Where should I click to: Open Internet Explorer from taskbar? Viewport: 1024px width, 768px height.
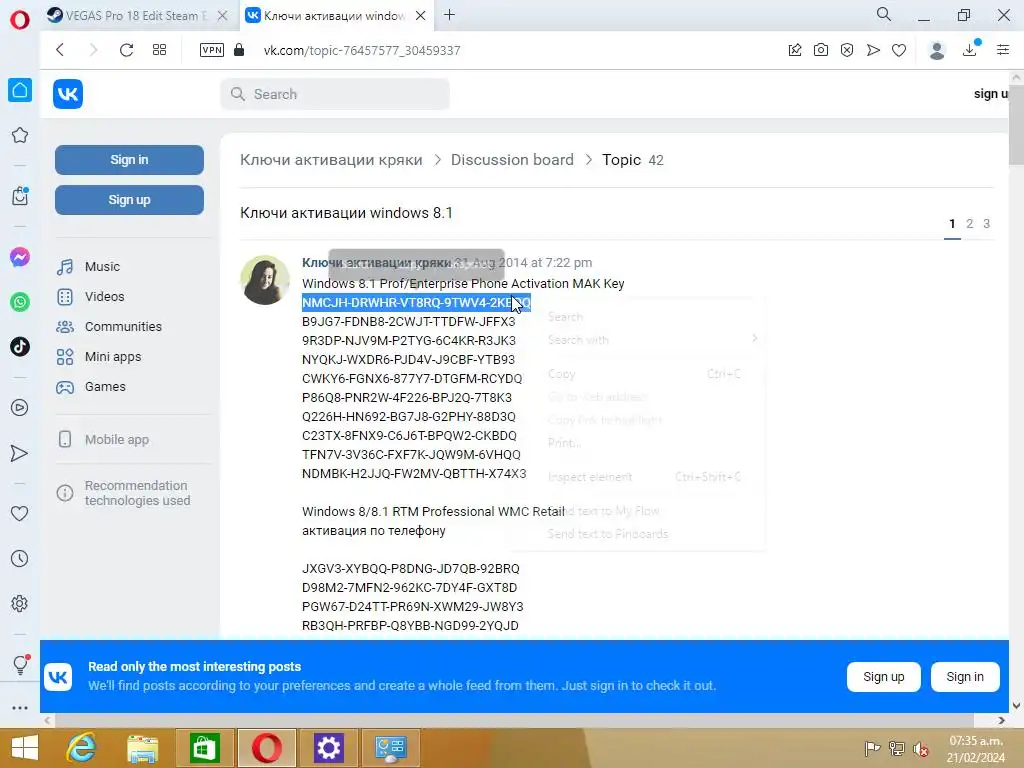82,748
